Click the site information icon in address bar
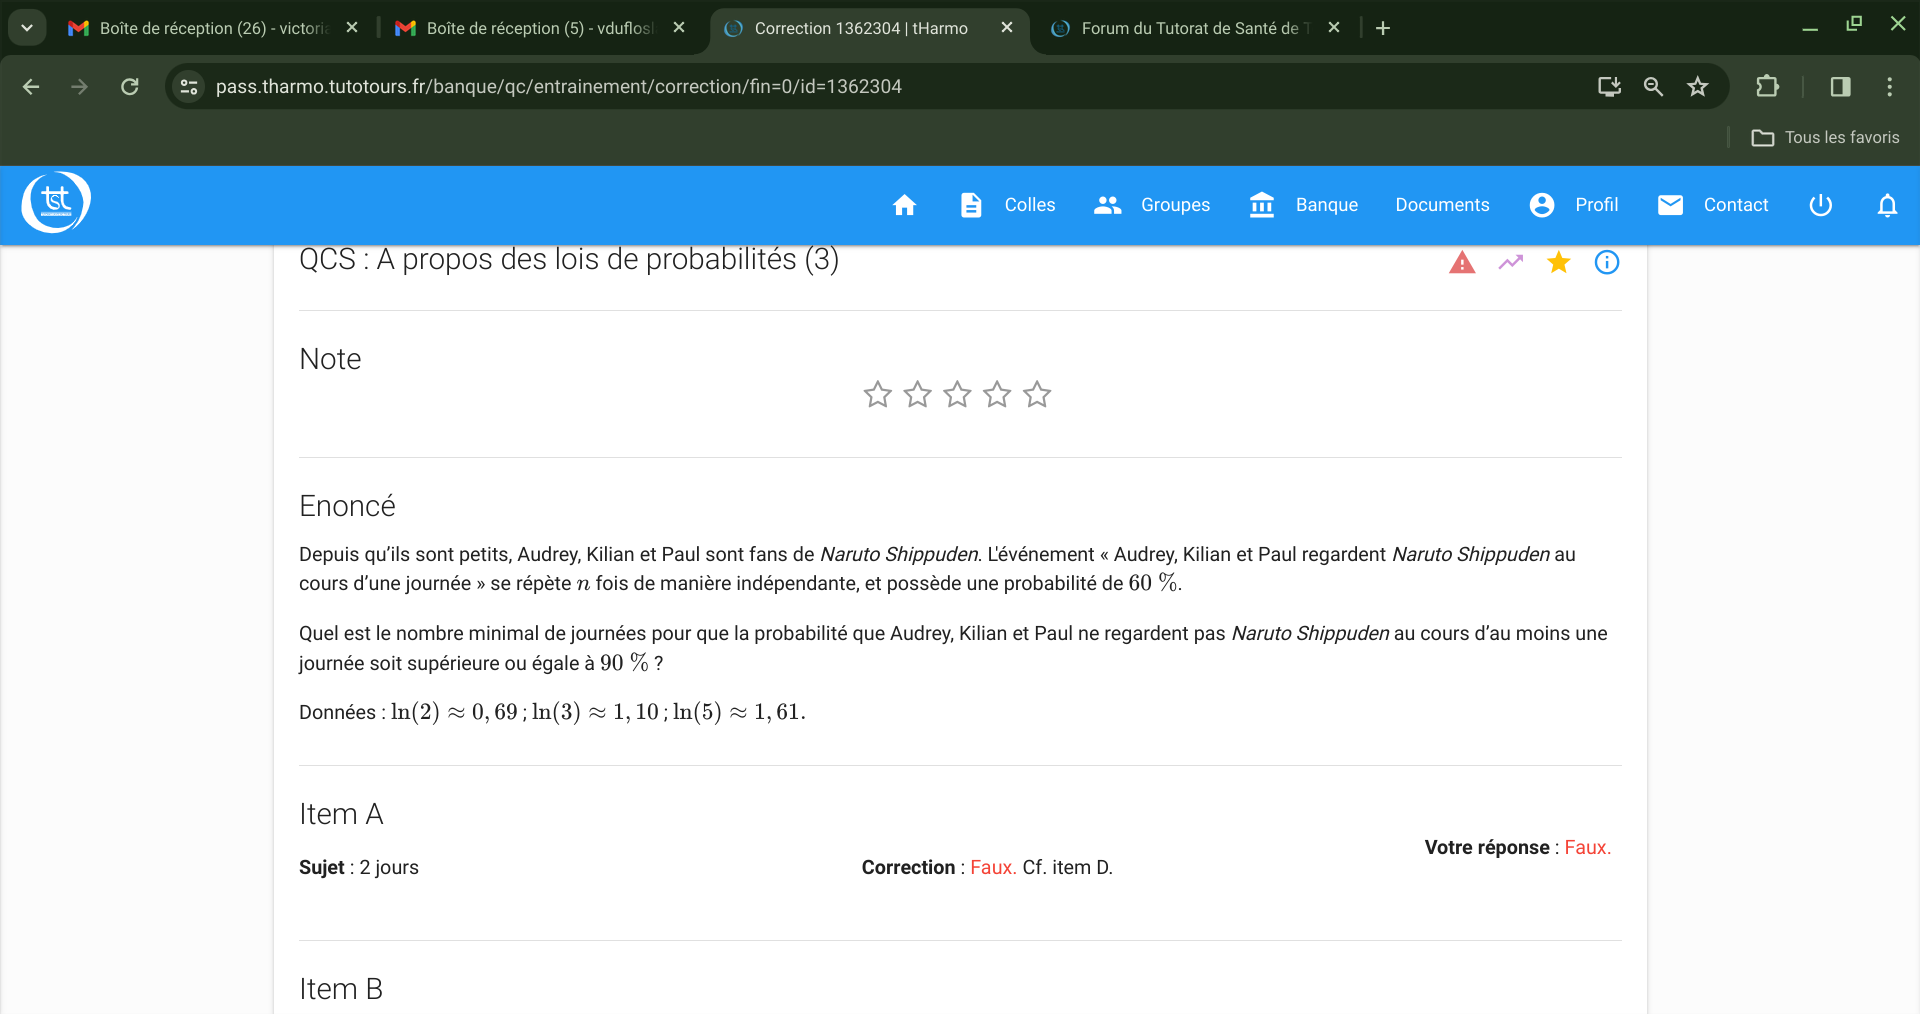 (189, 87)
